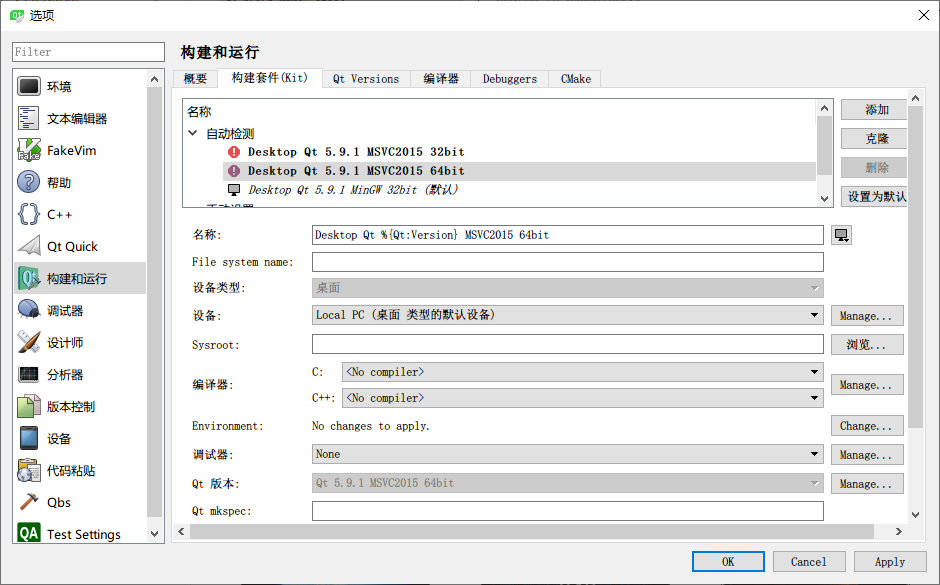
Task: Switch to the 概要 tab
Action: [x=195, y=79]
